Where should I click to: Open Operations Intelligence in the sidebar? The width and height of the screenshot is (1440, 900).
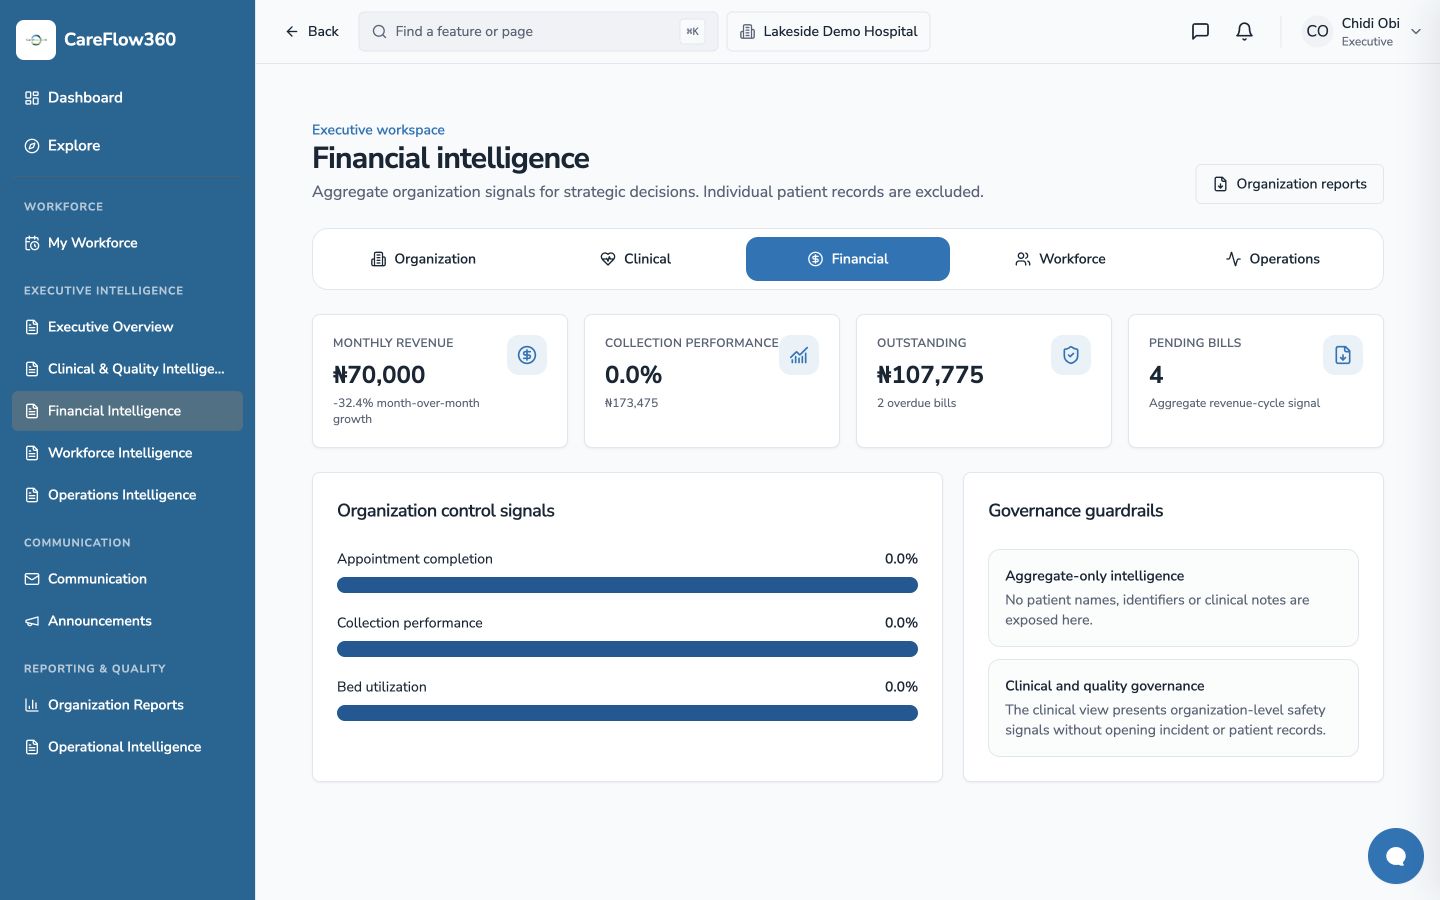(x=127, y=495)
